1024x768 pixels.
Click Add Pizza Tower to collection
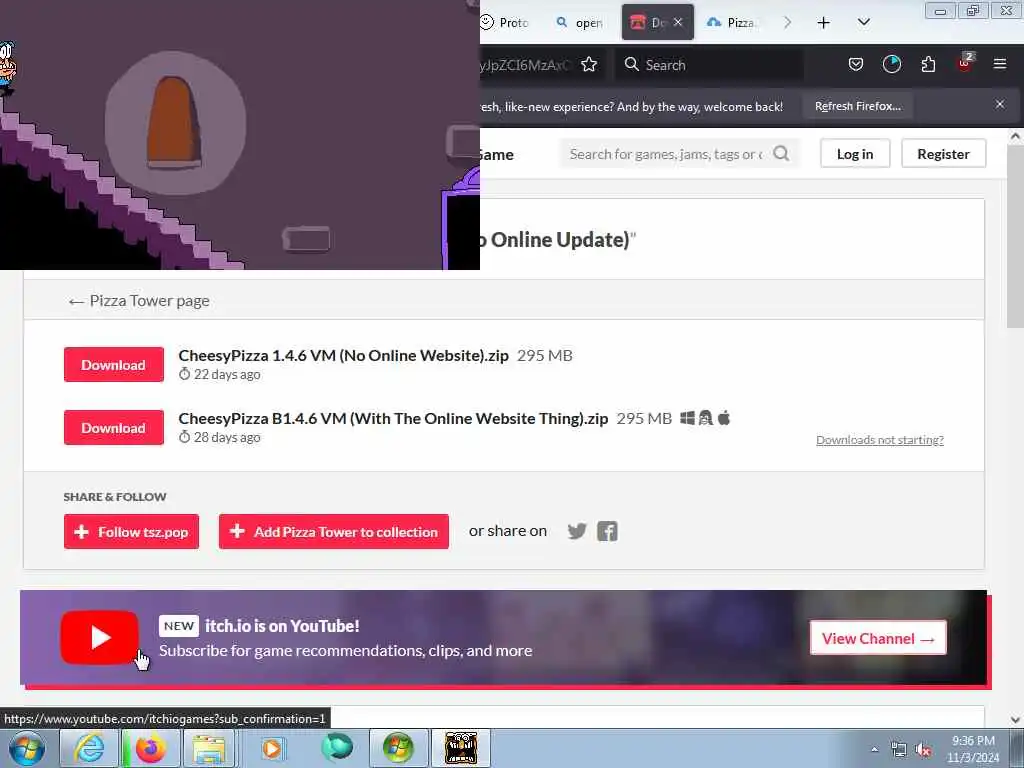click(334, 532)
